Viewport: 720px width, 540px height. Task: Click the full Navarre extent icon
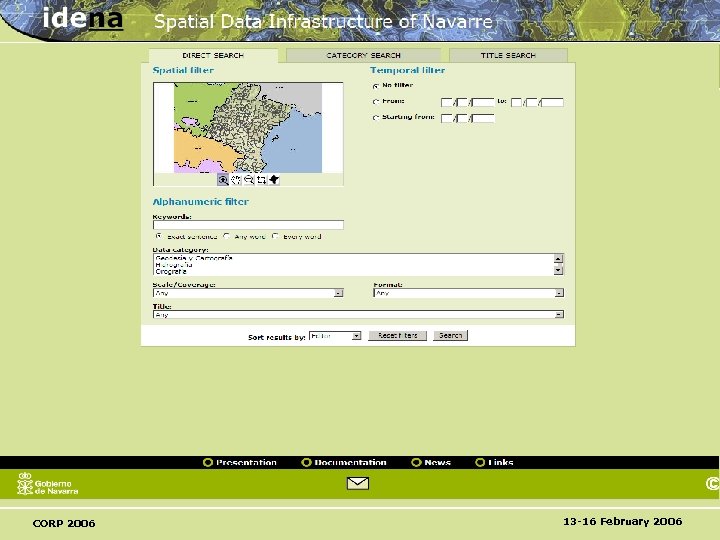click(x=274, y=180)
